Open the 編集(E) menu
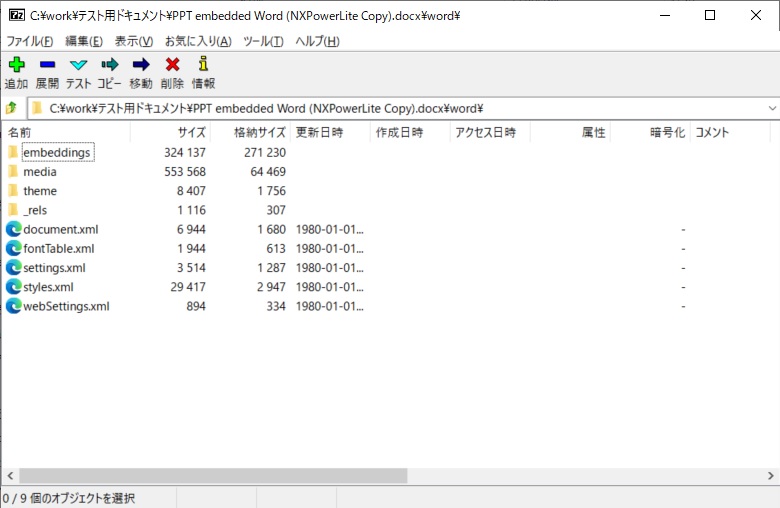The image size is (780, 508). click(x=84, y=41)
